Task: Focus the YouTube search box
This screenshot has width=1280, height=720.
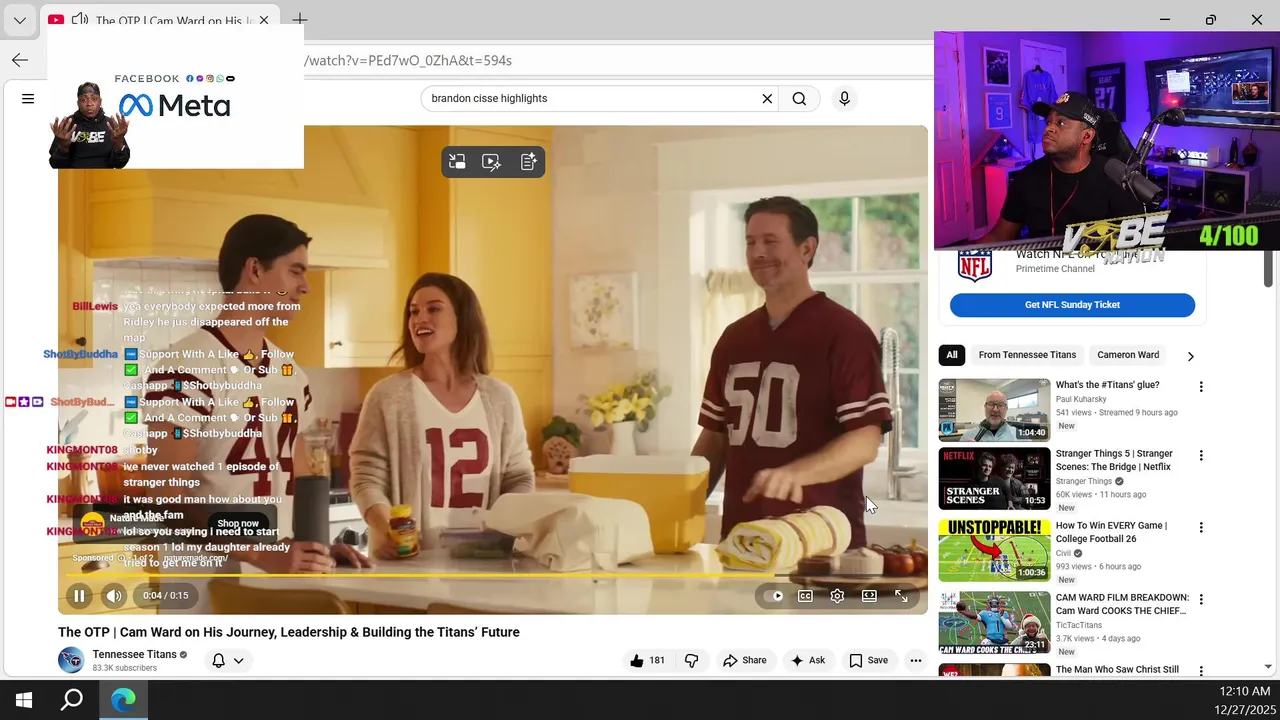Action: point(590,98)
